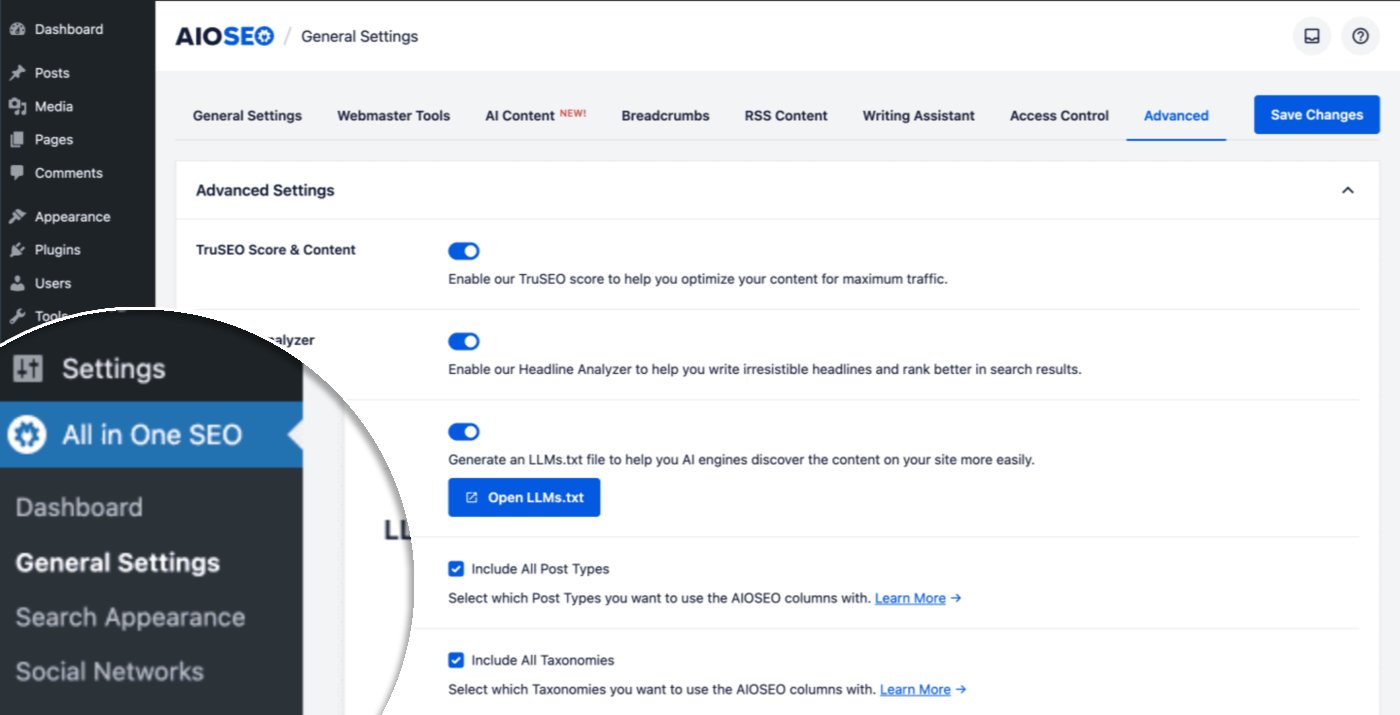
Task: Toggle TruSEO Score & Content switch
Action: coord(464,251)
